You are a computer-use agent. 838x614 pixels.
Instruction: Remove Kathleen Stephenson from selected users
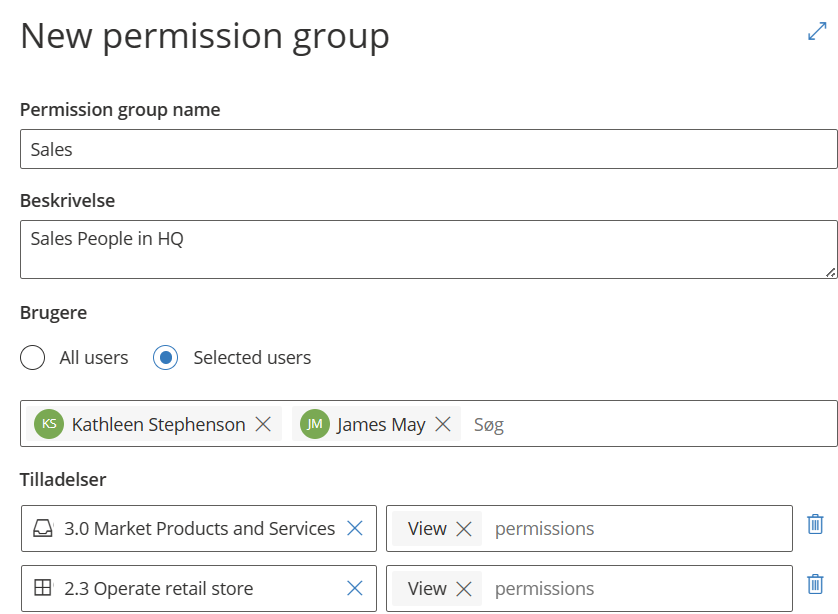click(x=263, y=425)
